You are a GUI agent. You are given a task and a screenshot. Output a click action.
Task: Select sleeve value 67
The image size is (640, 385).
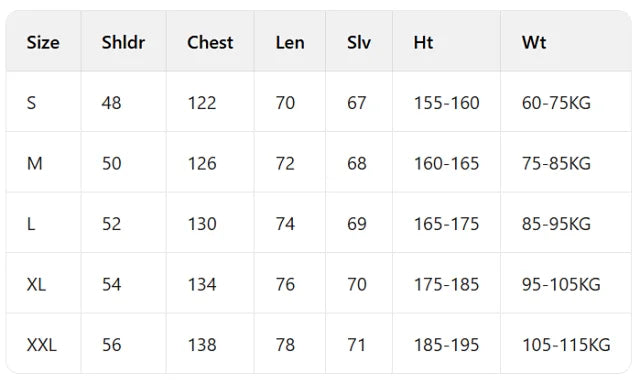(x=357, y=103)
